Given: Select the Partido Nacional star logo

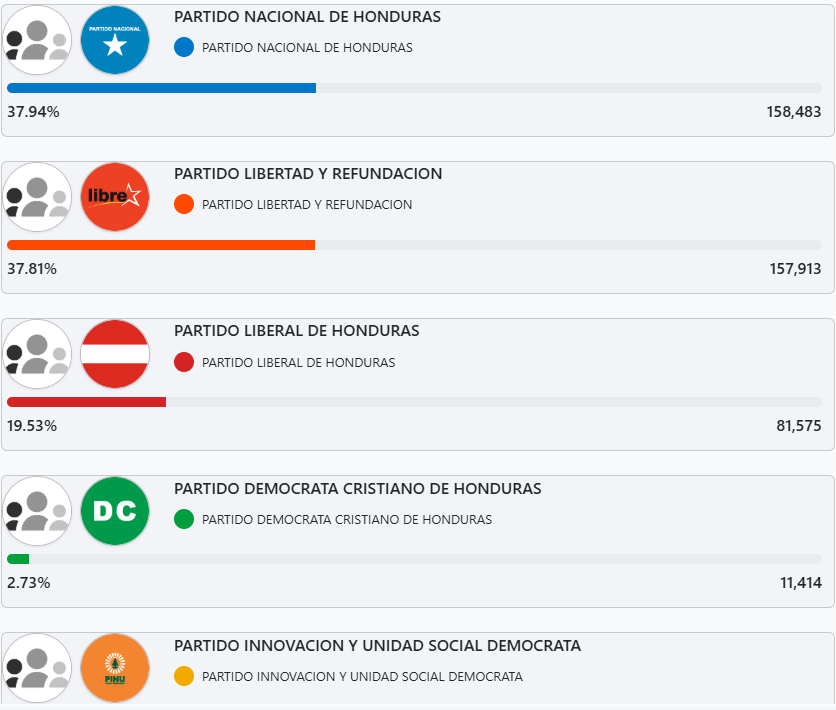Looking at the screenshot, I should (x=114, y=40).
